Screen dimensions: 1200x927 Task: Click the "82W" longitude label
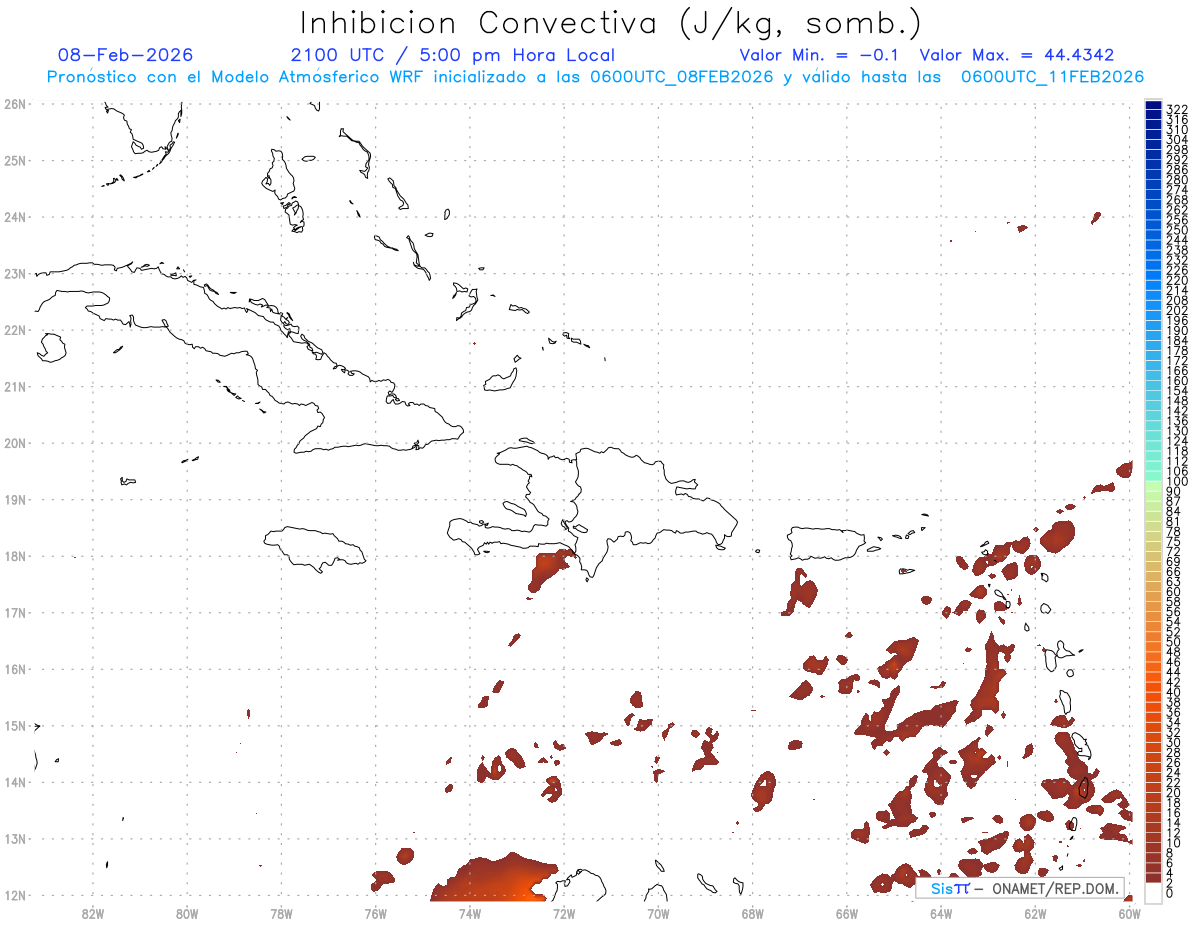point(93,912)
